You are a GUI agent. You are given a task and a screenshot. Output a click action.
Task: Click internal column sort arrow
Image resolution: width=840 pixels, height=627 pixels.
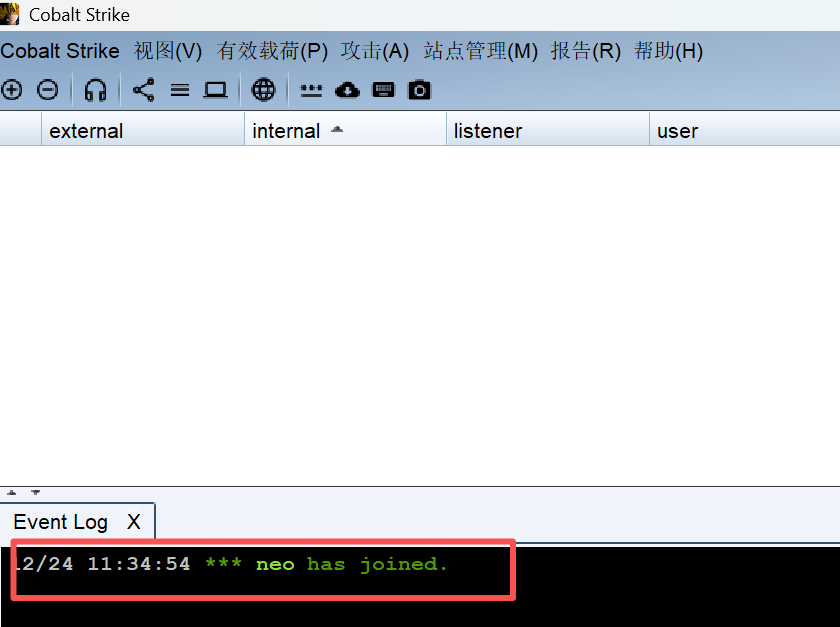click(x=337, y=129)
